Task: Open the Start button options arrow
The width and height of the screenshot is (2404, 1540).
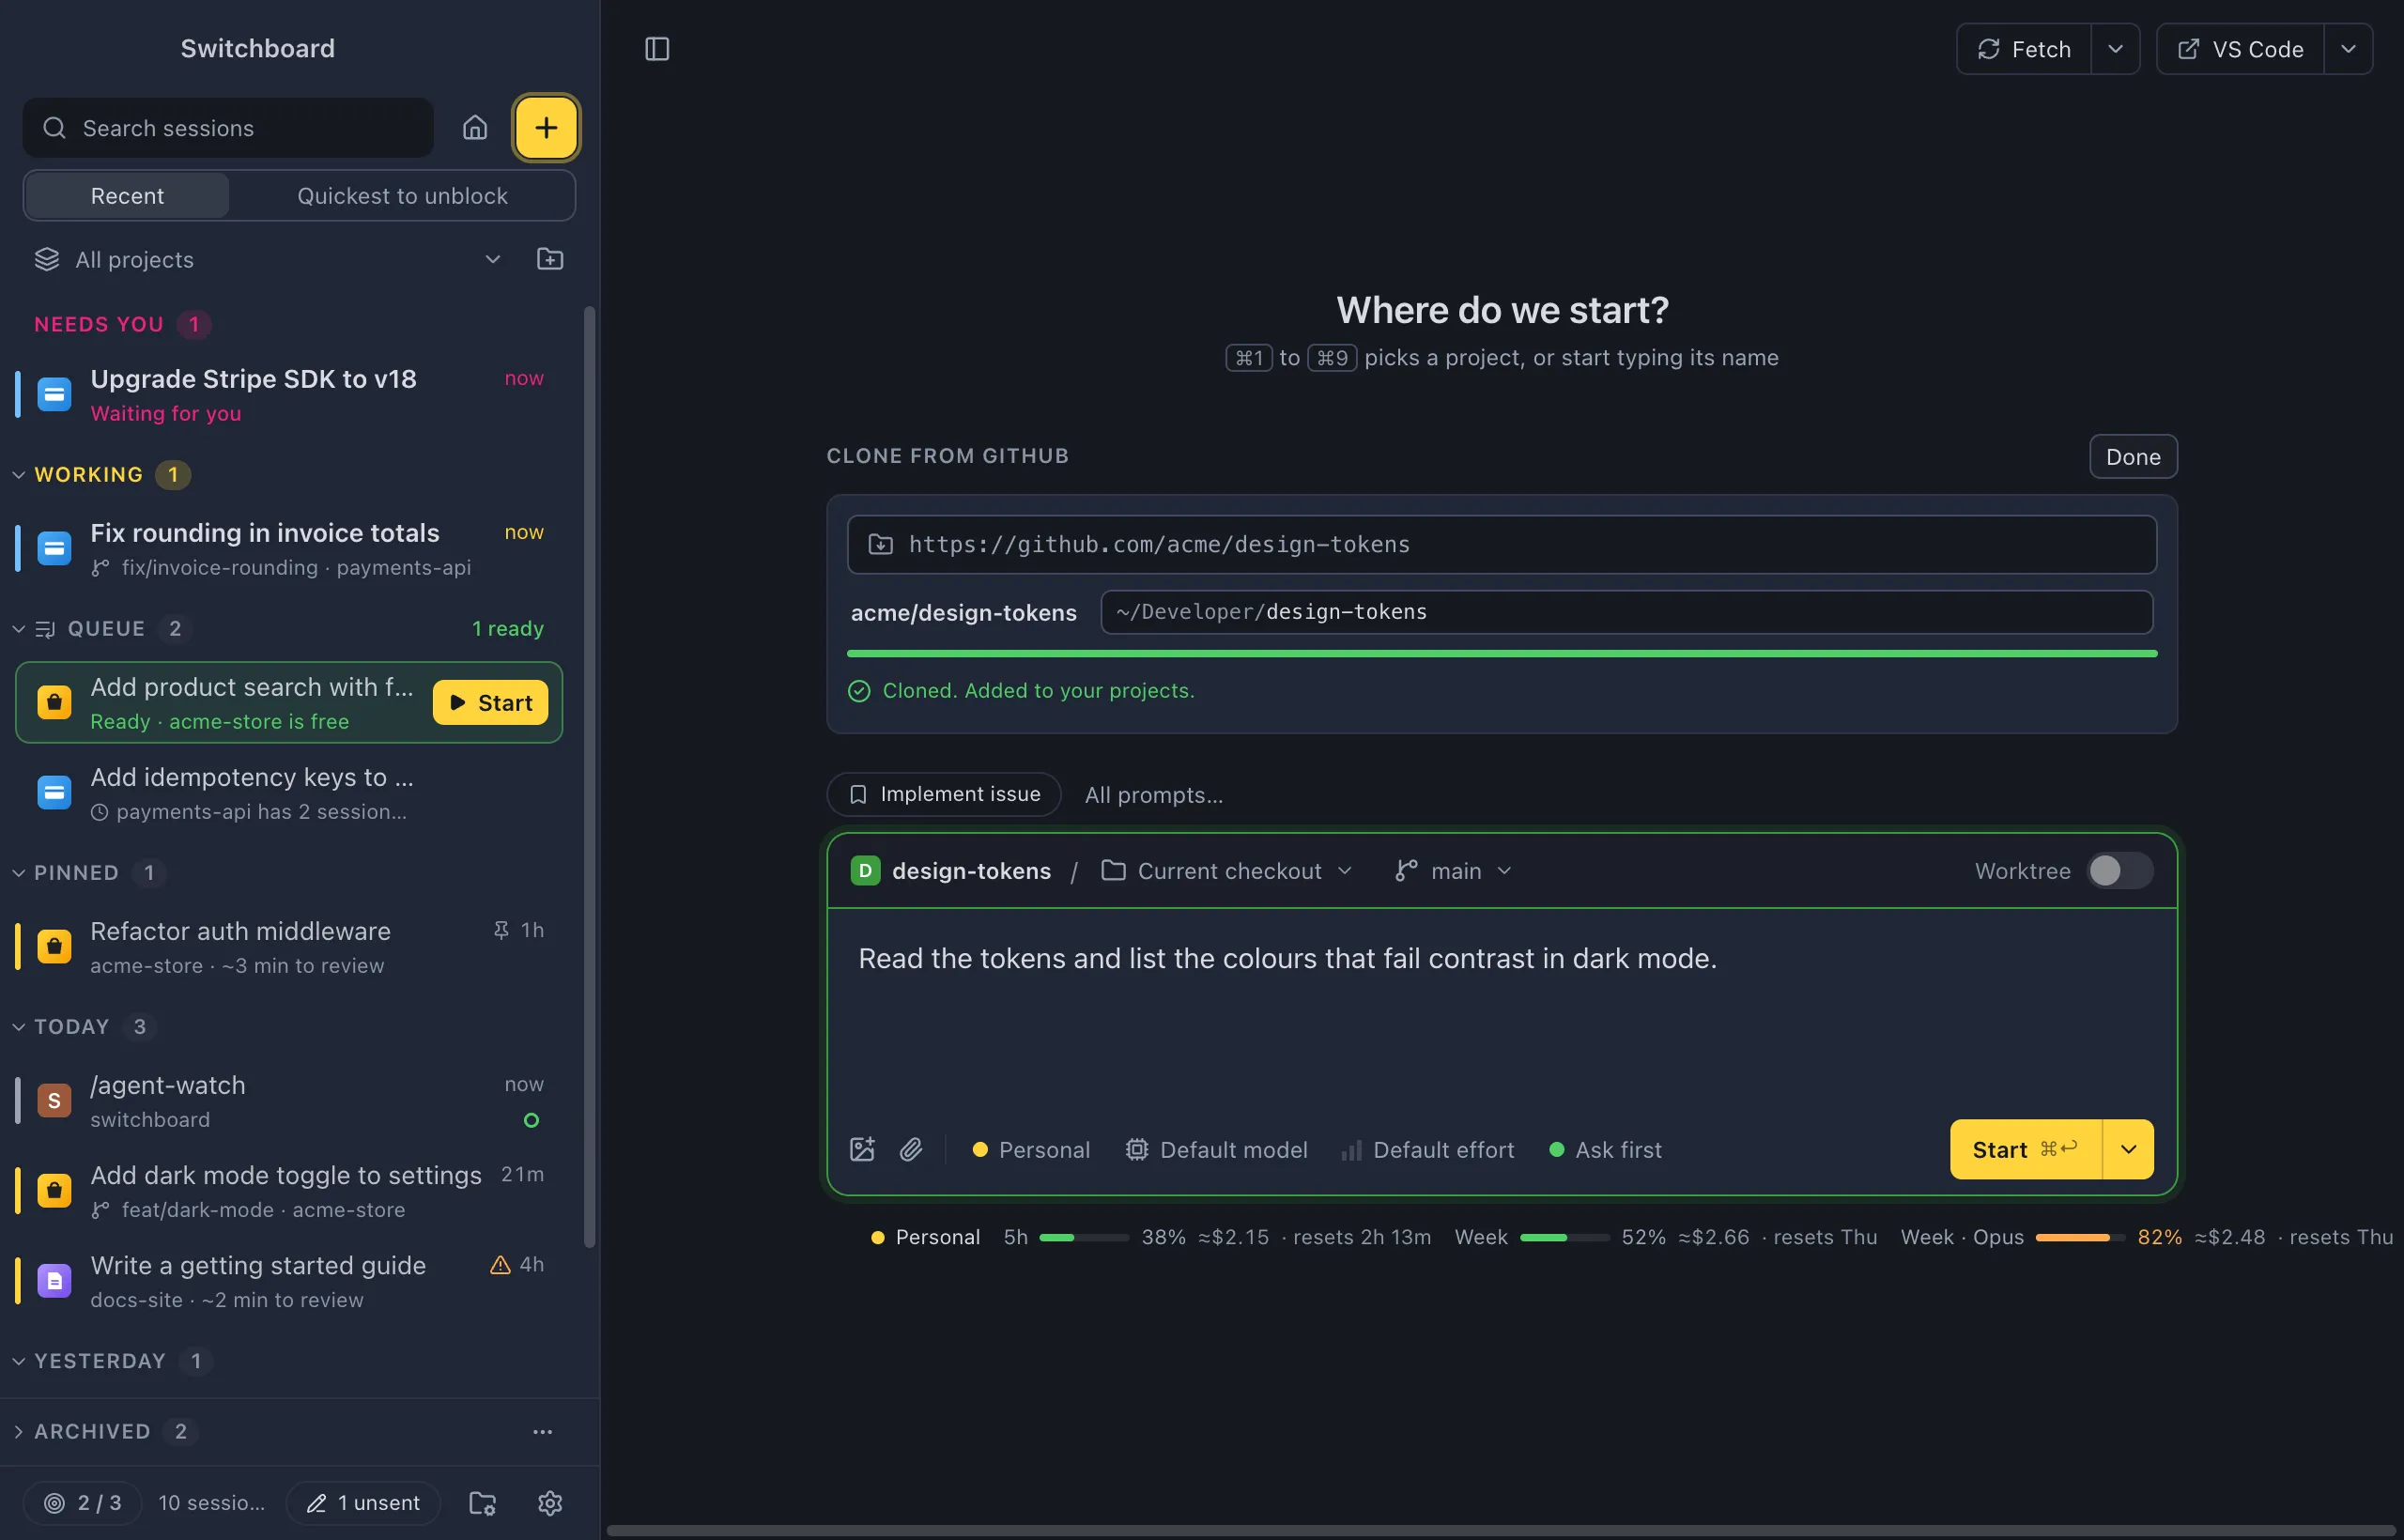Action: [x=2128, y=1149]
